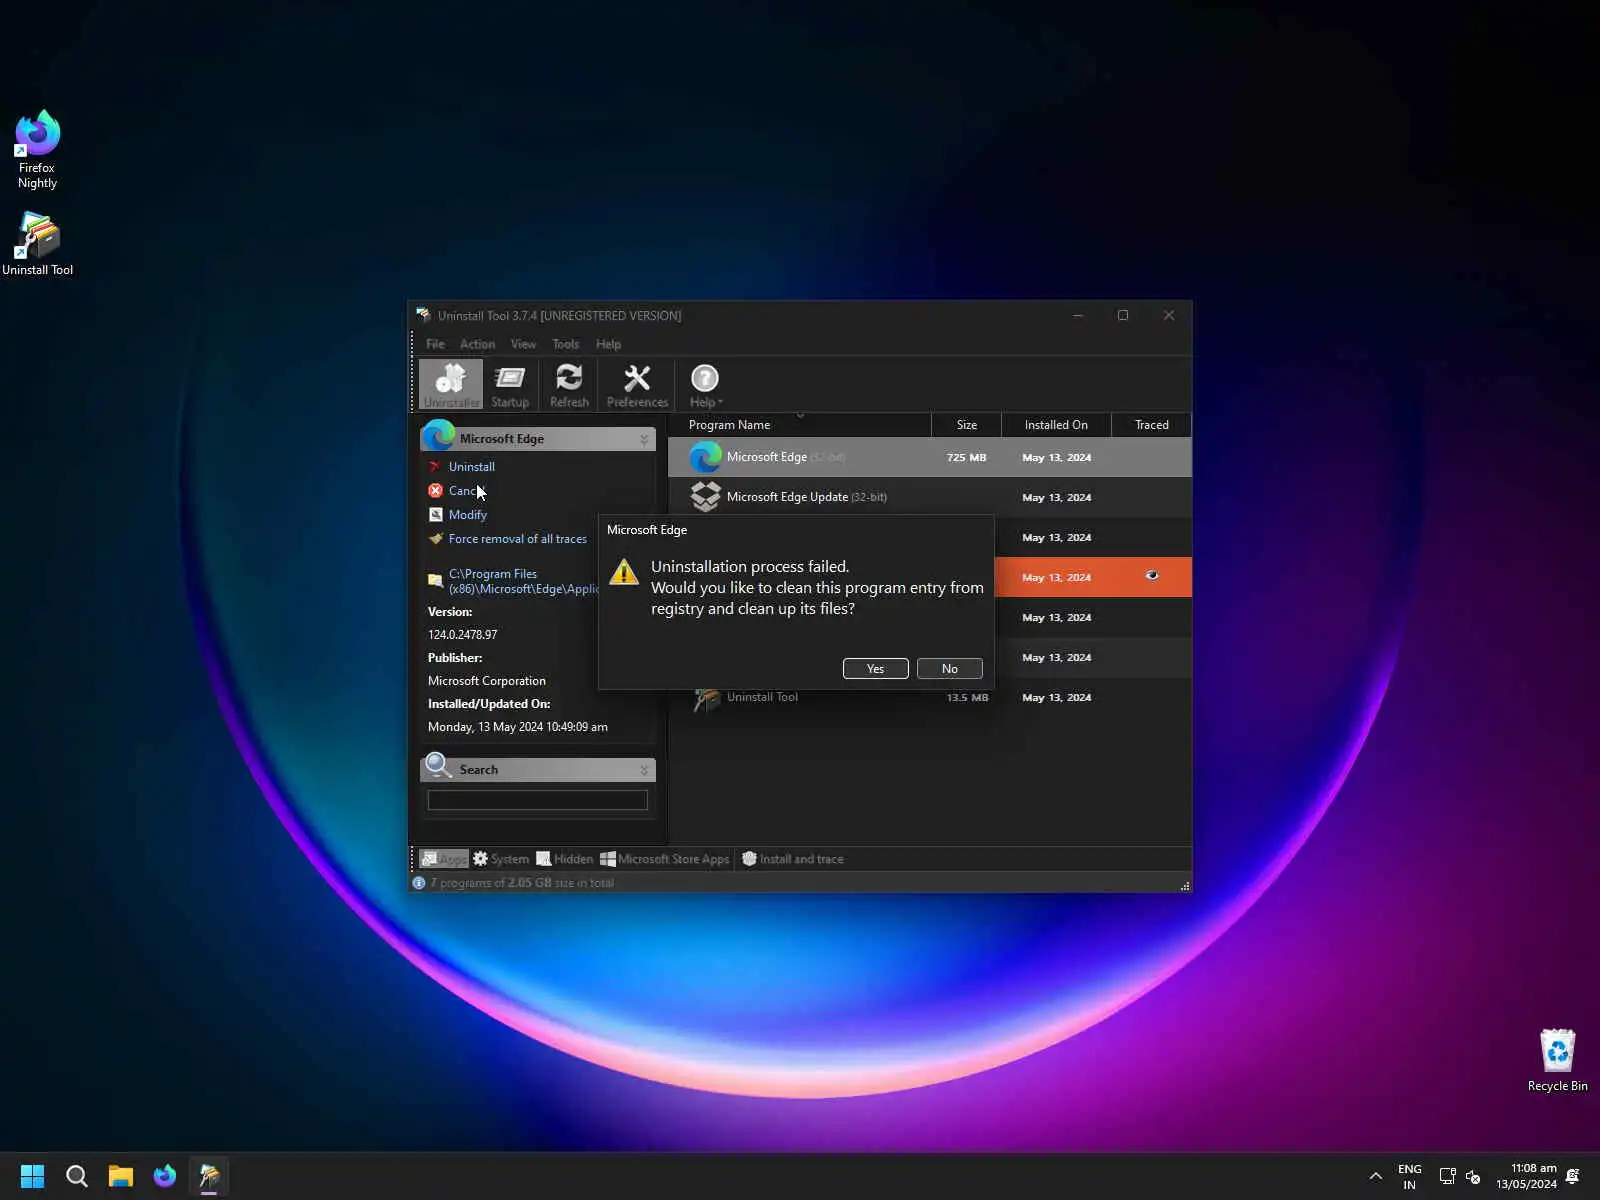The width and height of the screenshot is (1600, 1200).
Task: Open the ENG IN language switcher
Action: pyautogui.click(x=1409, y=1177)
